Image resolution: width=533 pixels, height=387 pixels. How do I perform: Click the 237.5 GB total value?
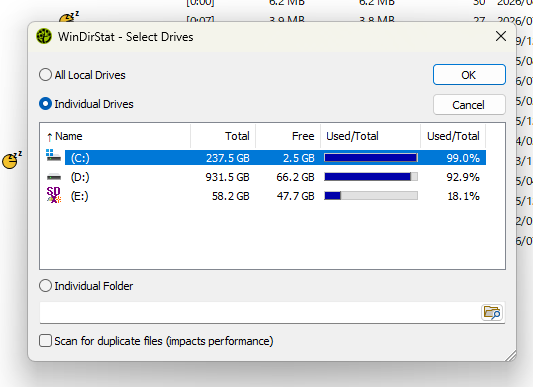point(228,158)
